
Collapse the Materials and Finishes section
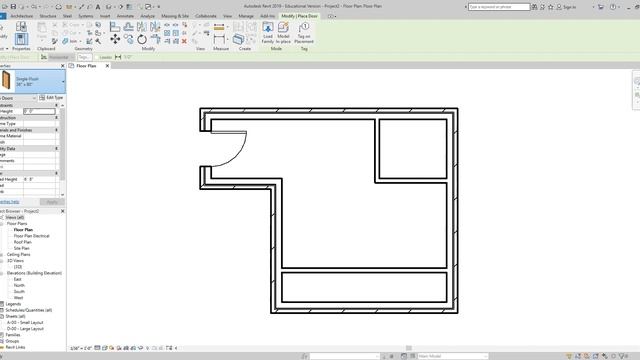point(56,130)
